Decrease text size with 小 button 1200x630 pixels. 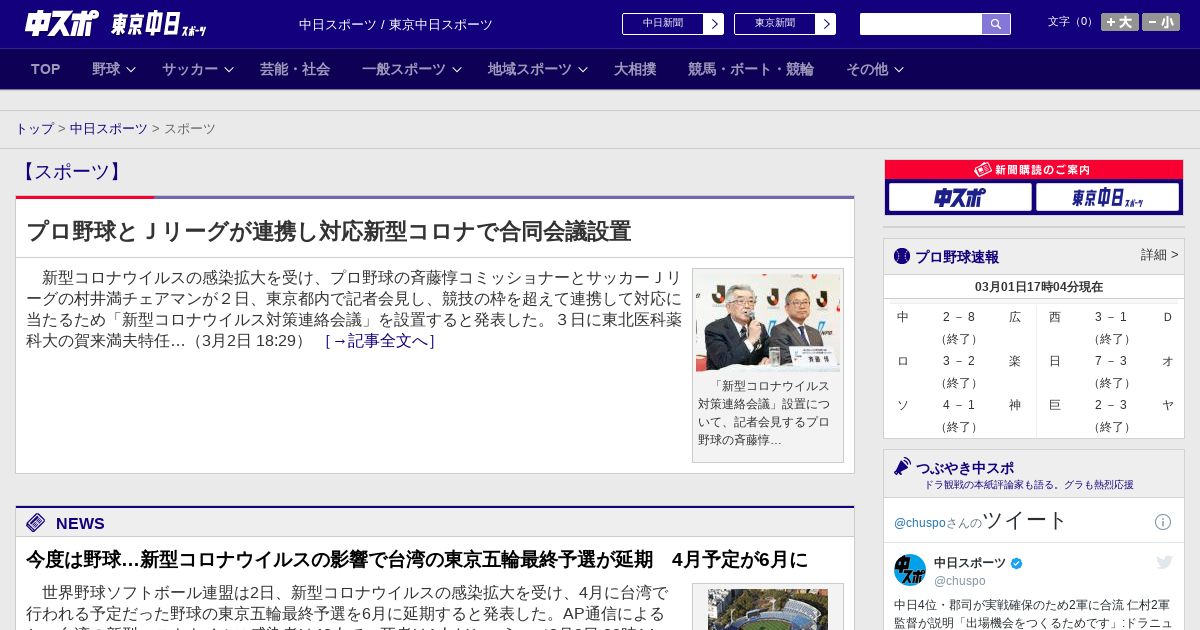pos(1161,22)
